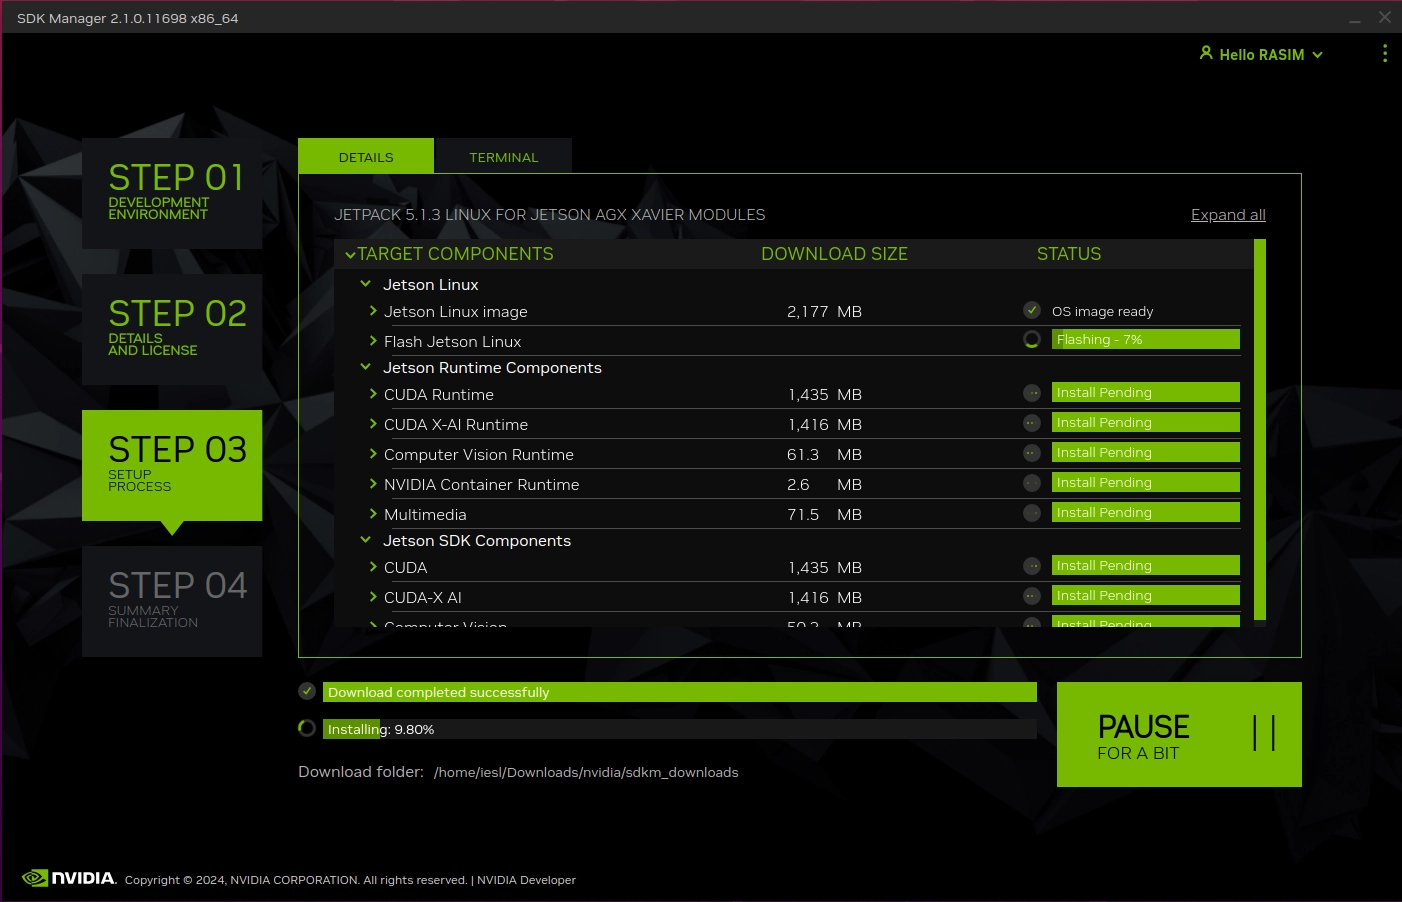Click Multimedia pending status icon

(x=1032, y=513)
